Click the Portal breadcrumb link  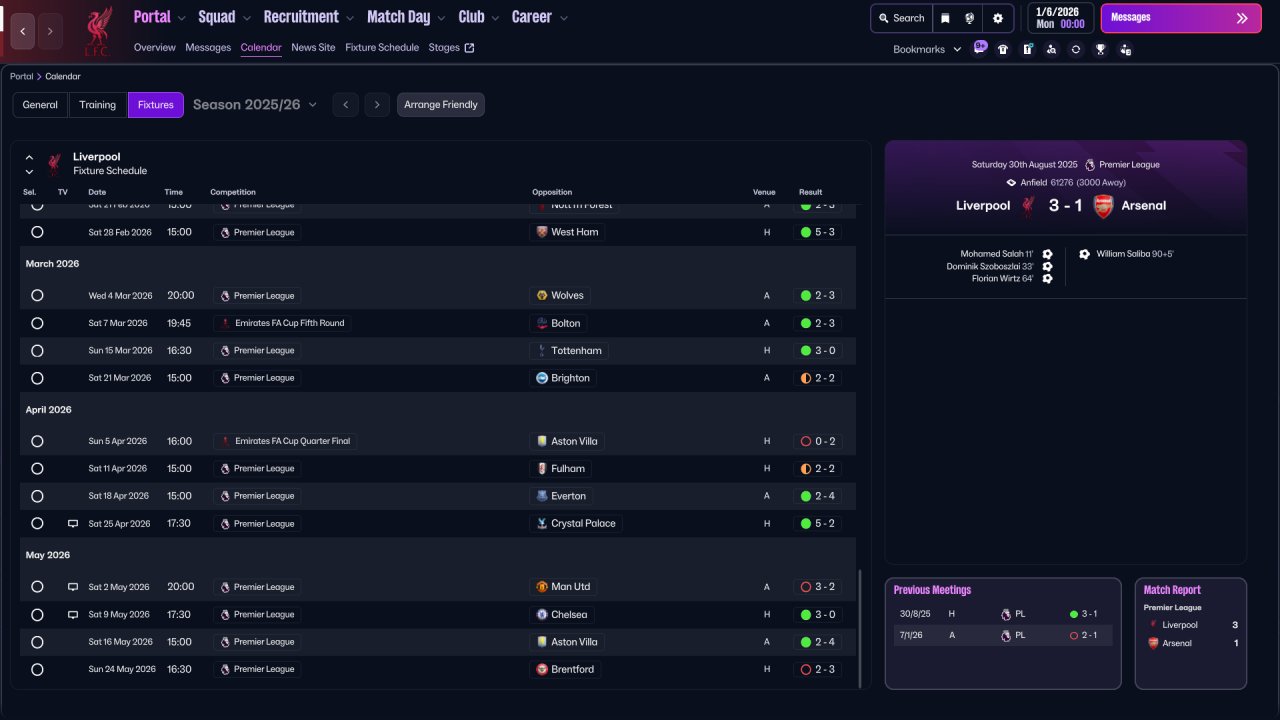pos(21,77)
